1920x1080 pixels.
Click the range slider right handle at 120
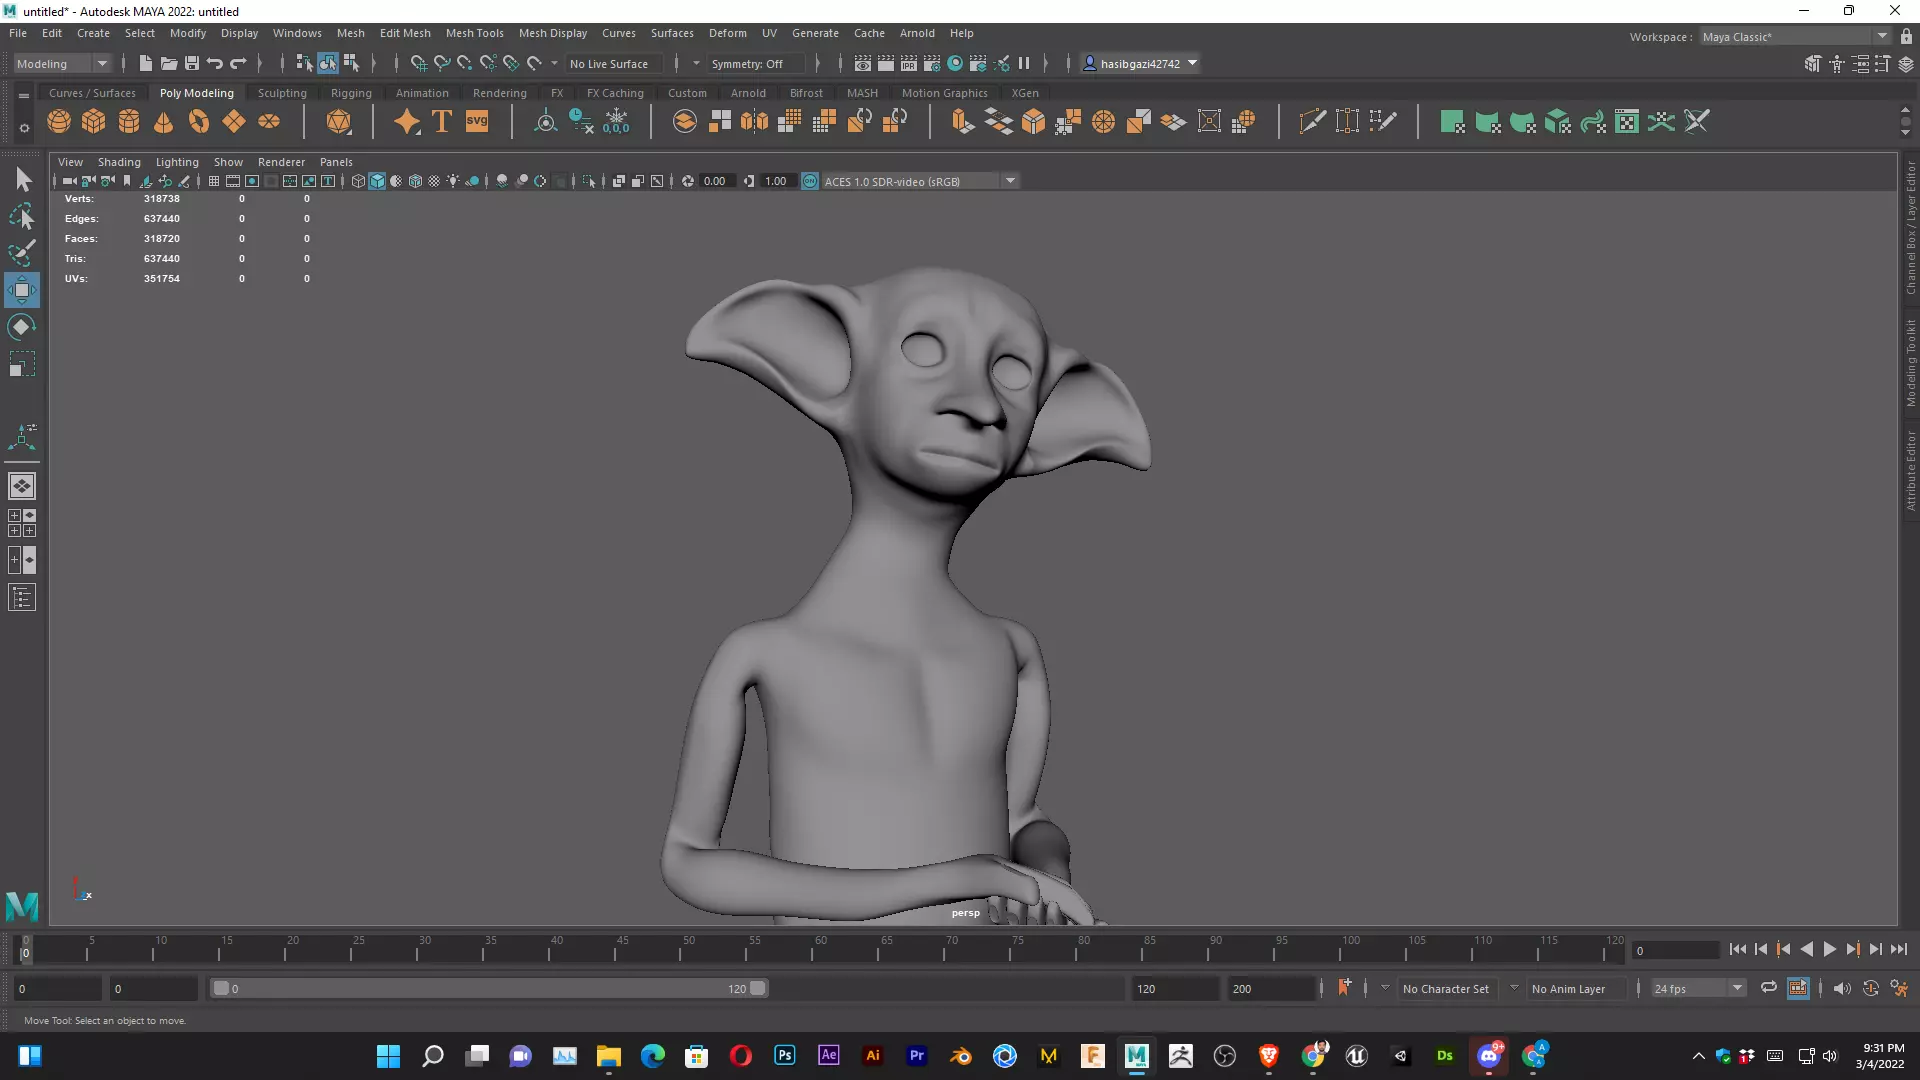coord(758,988)
